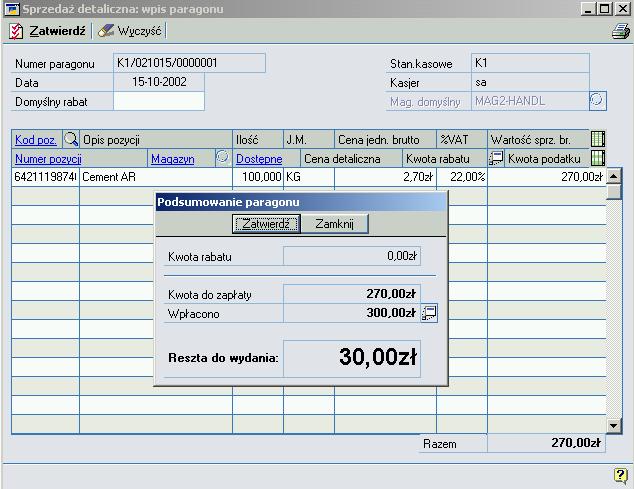The height and width of the screenshot is (489, 634).
Task: Click the Dostępne link header
Action: point(259,159)
